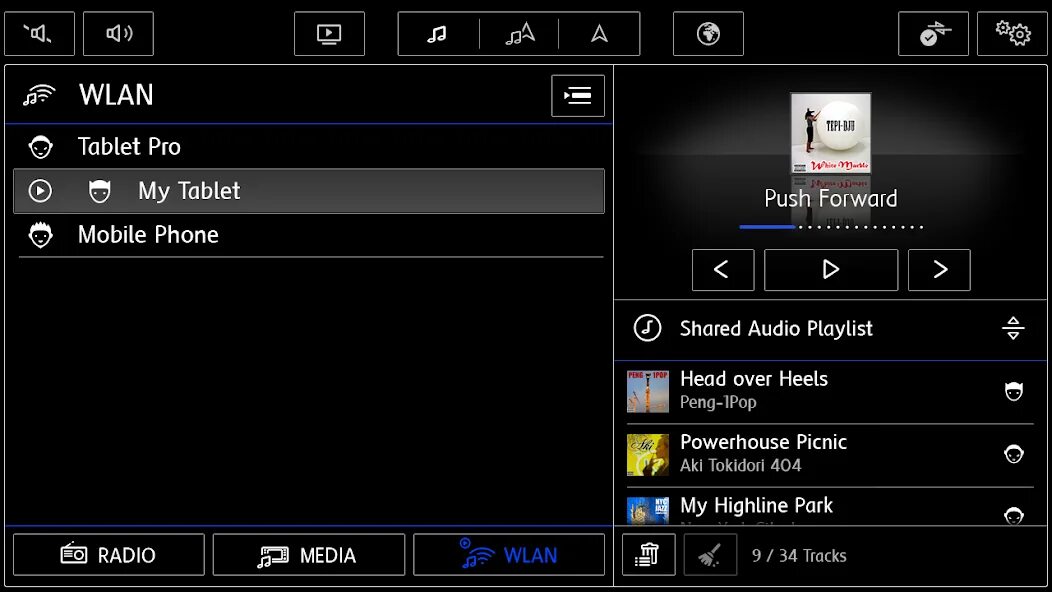Image resolution: width=1052 pixels, height=592 pixels.
Task: Select the split music and navigation view
Action: click(x=519, y=34)
